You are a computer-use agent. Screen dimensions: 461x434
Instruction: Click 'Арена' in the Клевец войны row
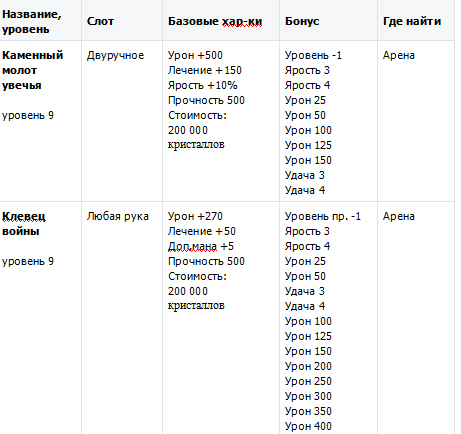tap(399, 216)
